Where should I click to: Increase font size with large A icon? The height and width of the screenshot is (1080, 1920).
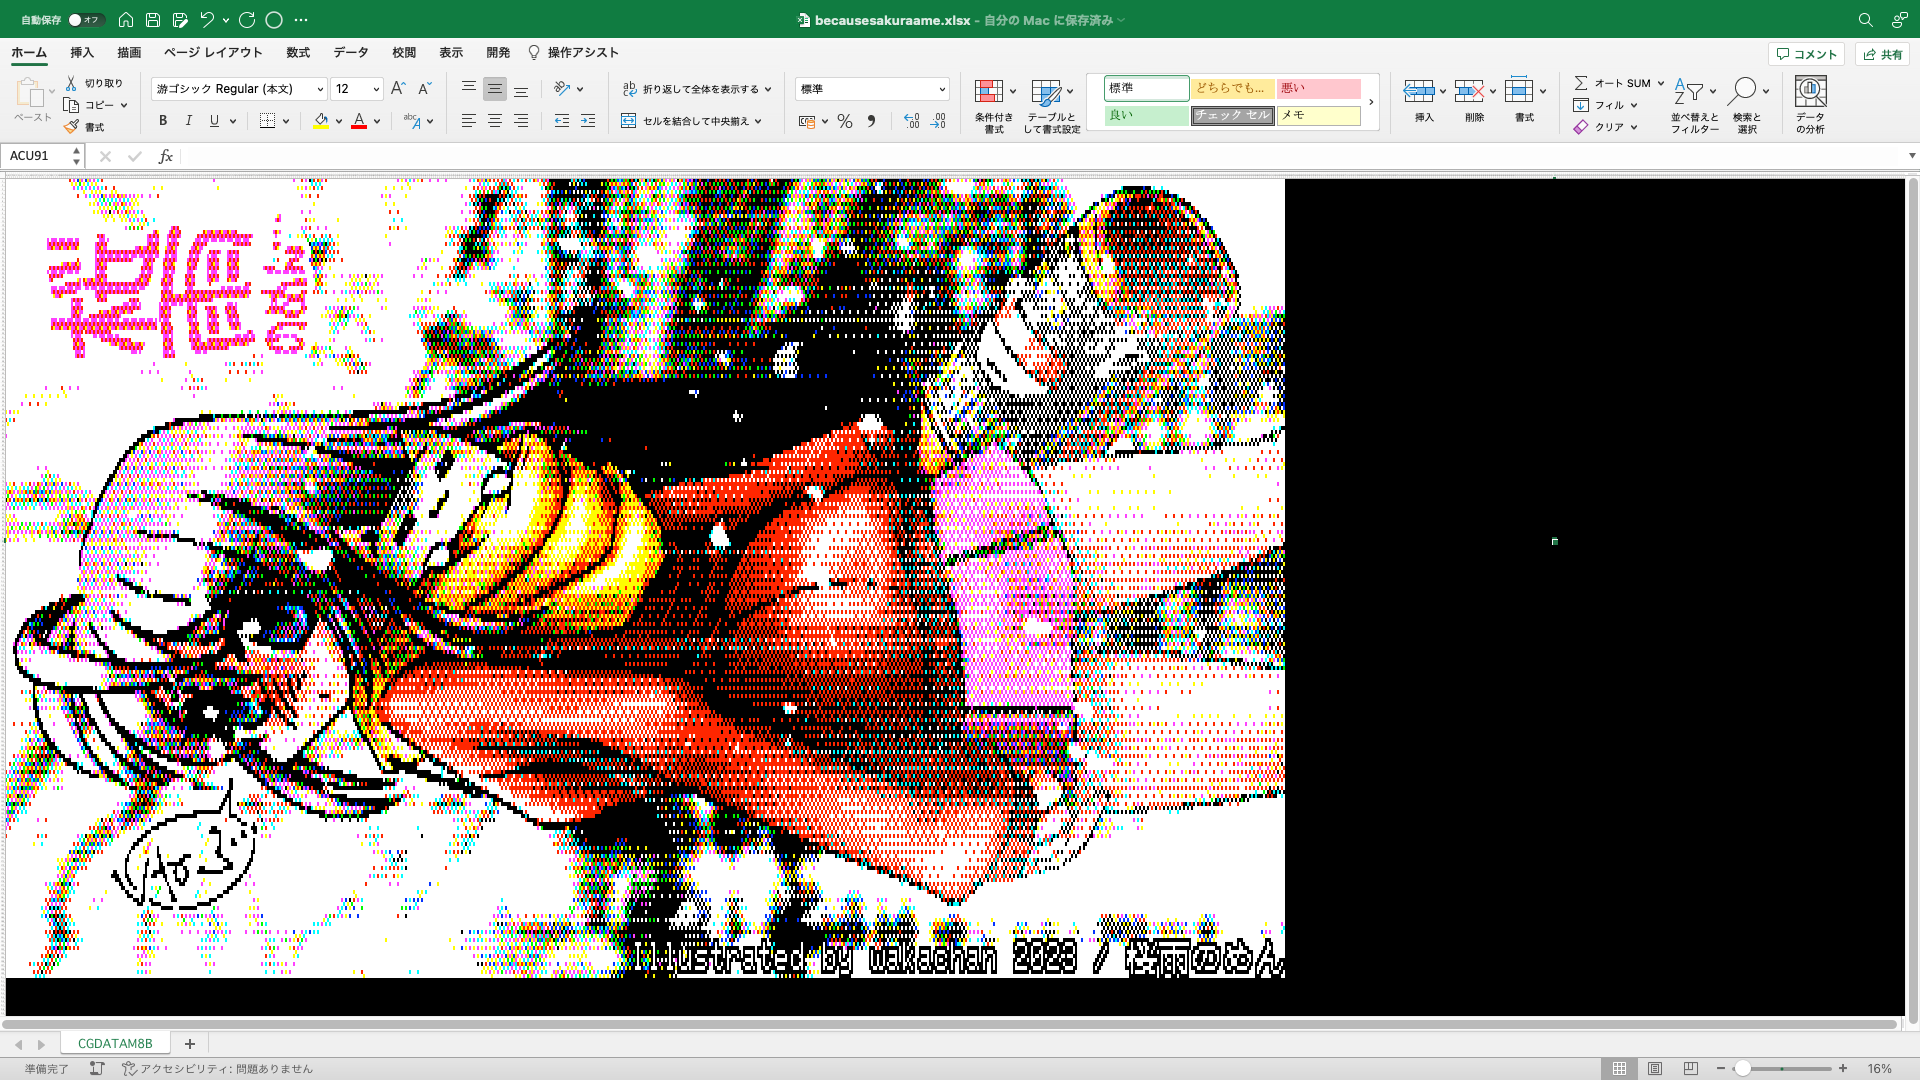(398, 88)
